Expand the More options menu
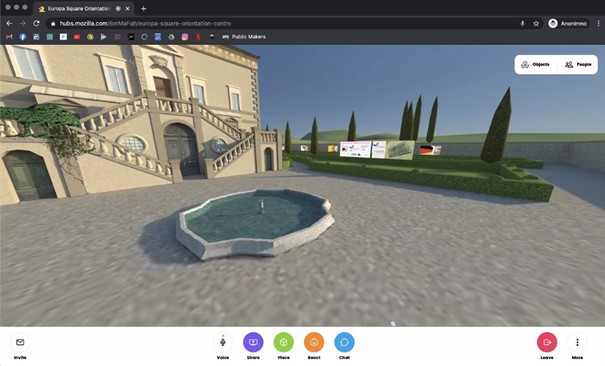 tap(577, 342)
